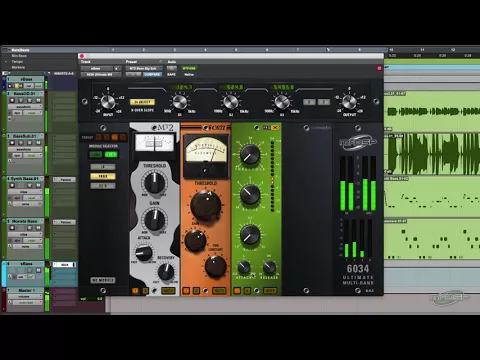Turn the white module ATTACK knob
The width and height of the screenshot is (480, 360).
tap(144, 253)
